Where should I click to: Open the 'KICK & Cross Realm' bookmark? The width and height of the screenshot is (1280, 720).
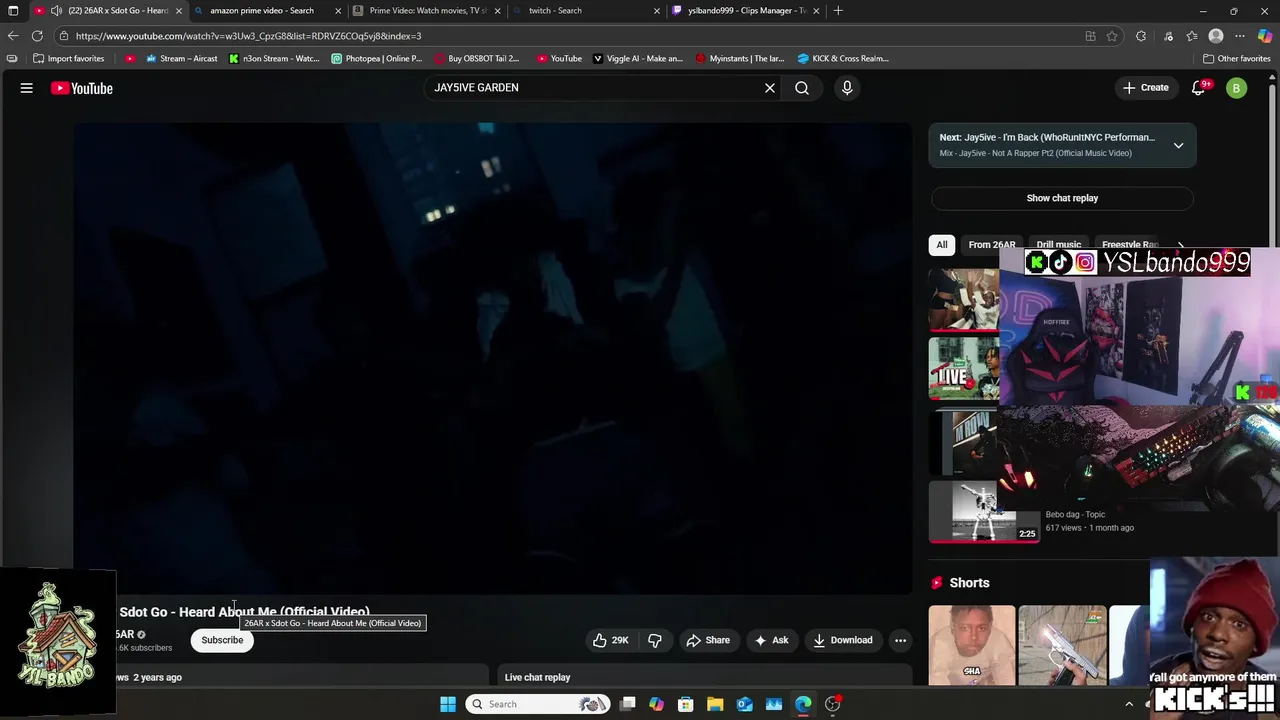[x=843, y=59]
